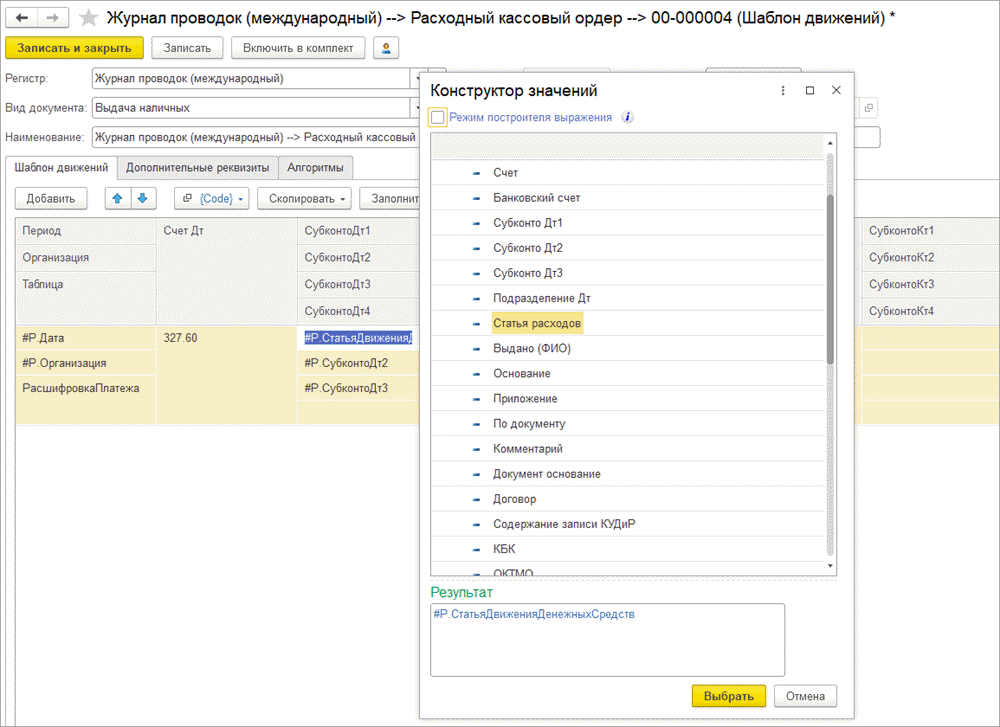The width and height of the screenshot is (1000, 727).
Task: Enable Режим построителя выражения checkbox
Action: [438, 117]
